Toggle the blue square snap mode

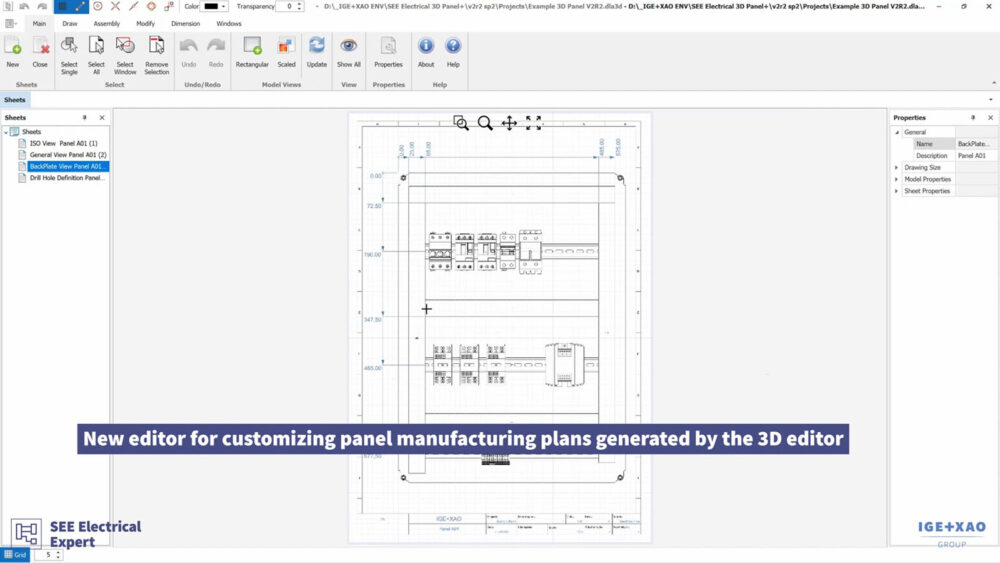(x=62, y=6)
